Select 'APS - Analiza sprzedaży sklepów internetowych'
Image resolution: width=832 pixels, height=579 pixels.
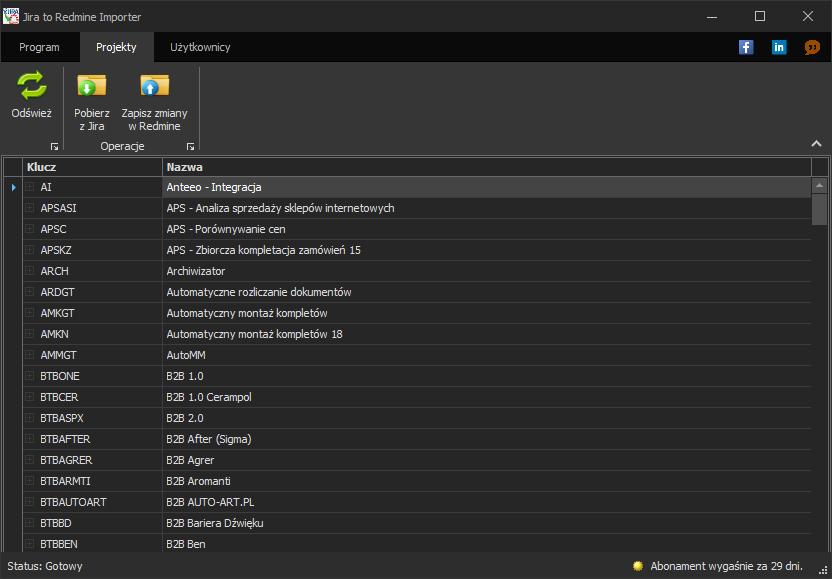tap(487, 208)
